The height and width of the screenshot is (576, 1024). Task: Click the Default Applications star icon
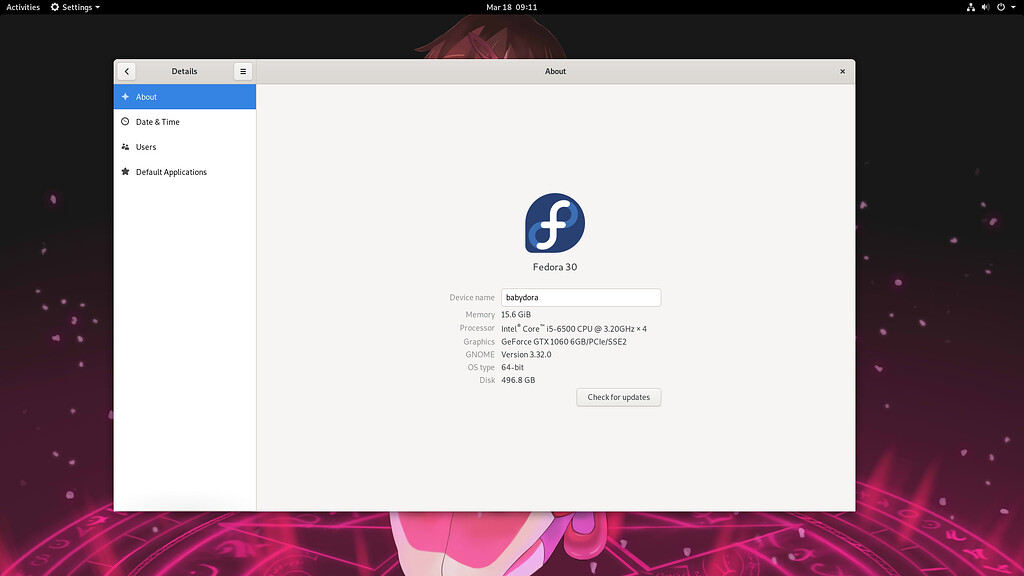coord(124,171)
